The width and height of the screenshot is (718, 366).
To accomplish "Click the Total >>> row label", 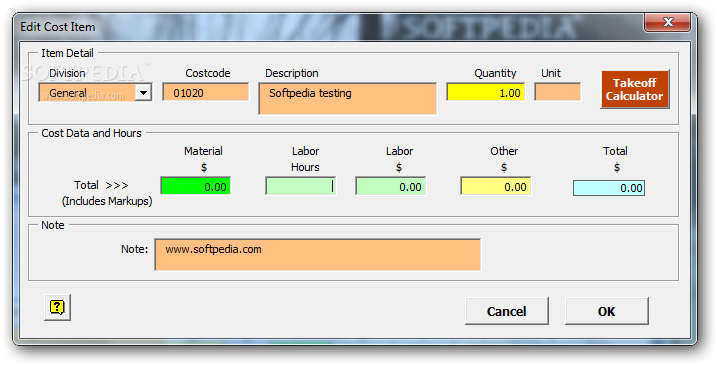I will 101,185.
